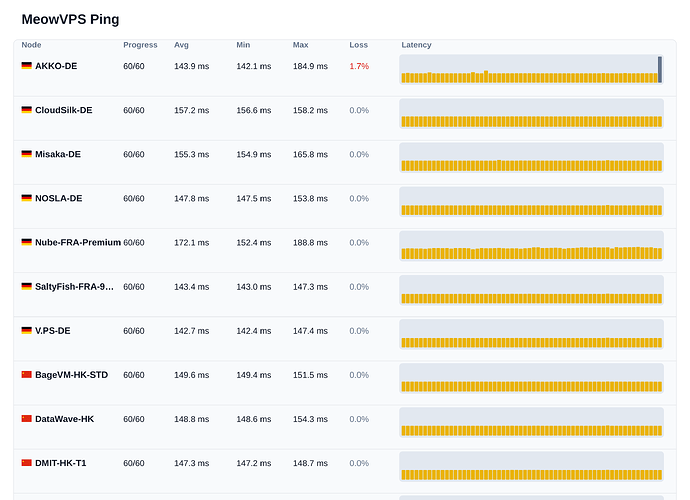Click the German flag icon beside NOSLA-DE
The height and width of the screenshot is (500, 690).
pyautogui.click(x=26, y=198)
